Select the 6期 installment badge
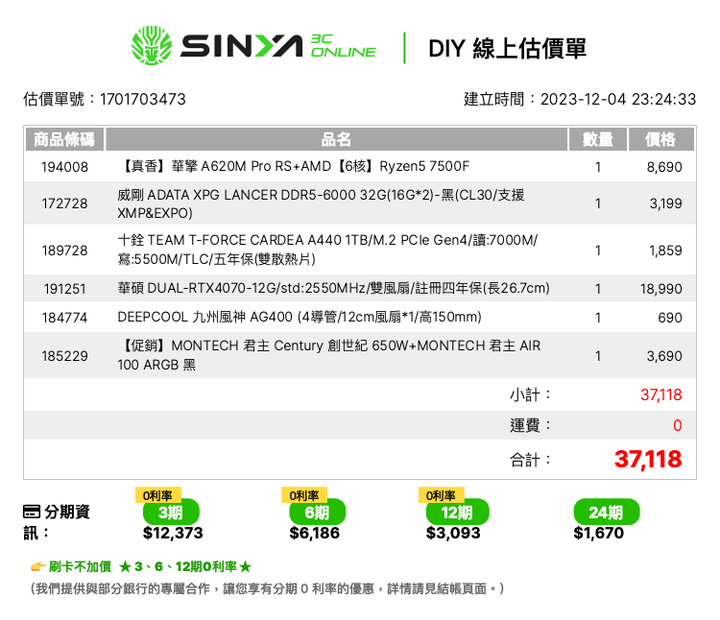 pos(317,512)
